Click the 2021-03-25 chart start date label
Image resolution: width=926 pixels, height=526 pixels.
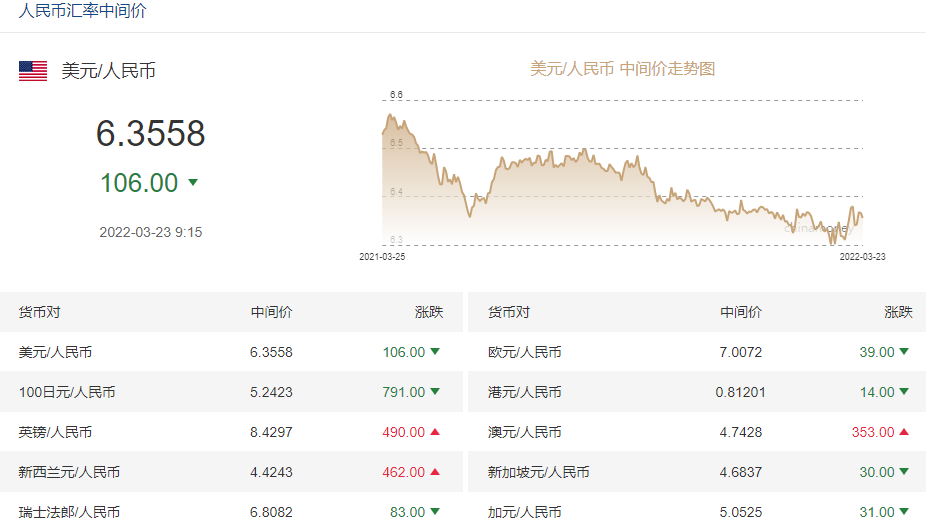point(382,257)
